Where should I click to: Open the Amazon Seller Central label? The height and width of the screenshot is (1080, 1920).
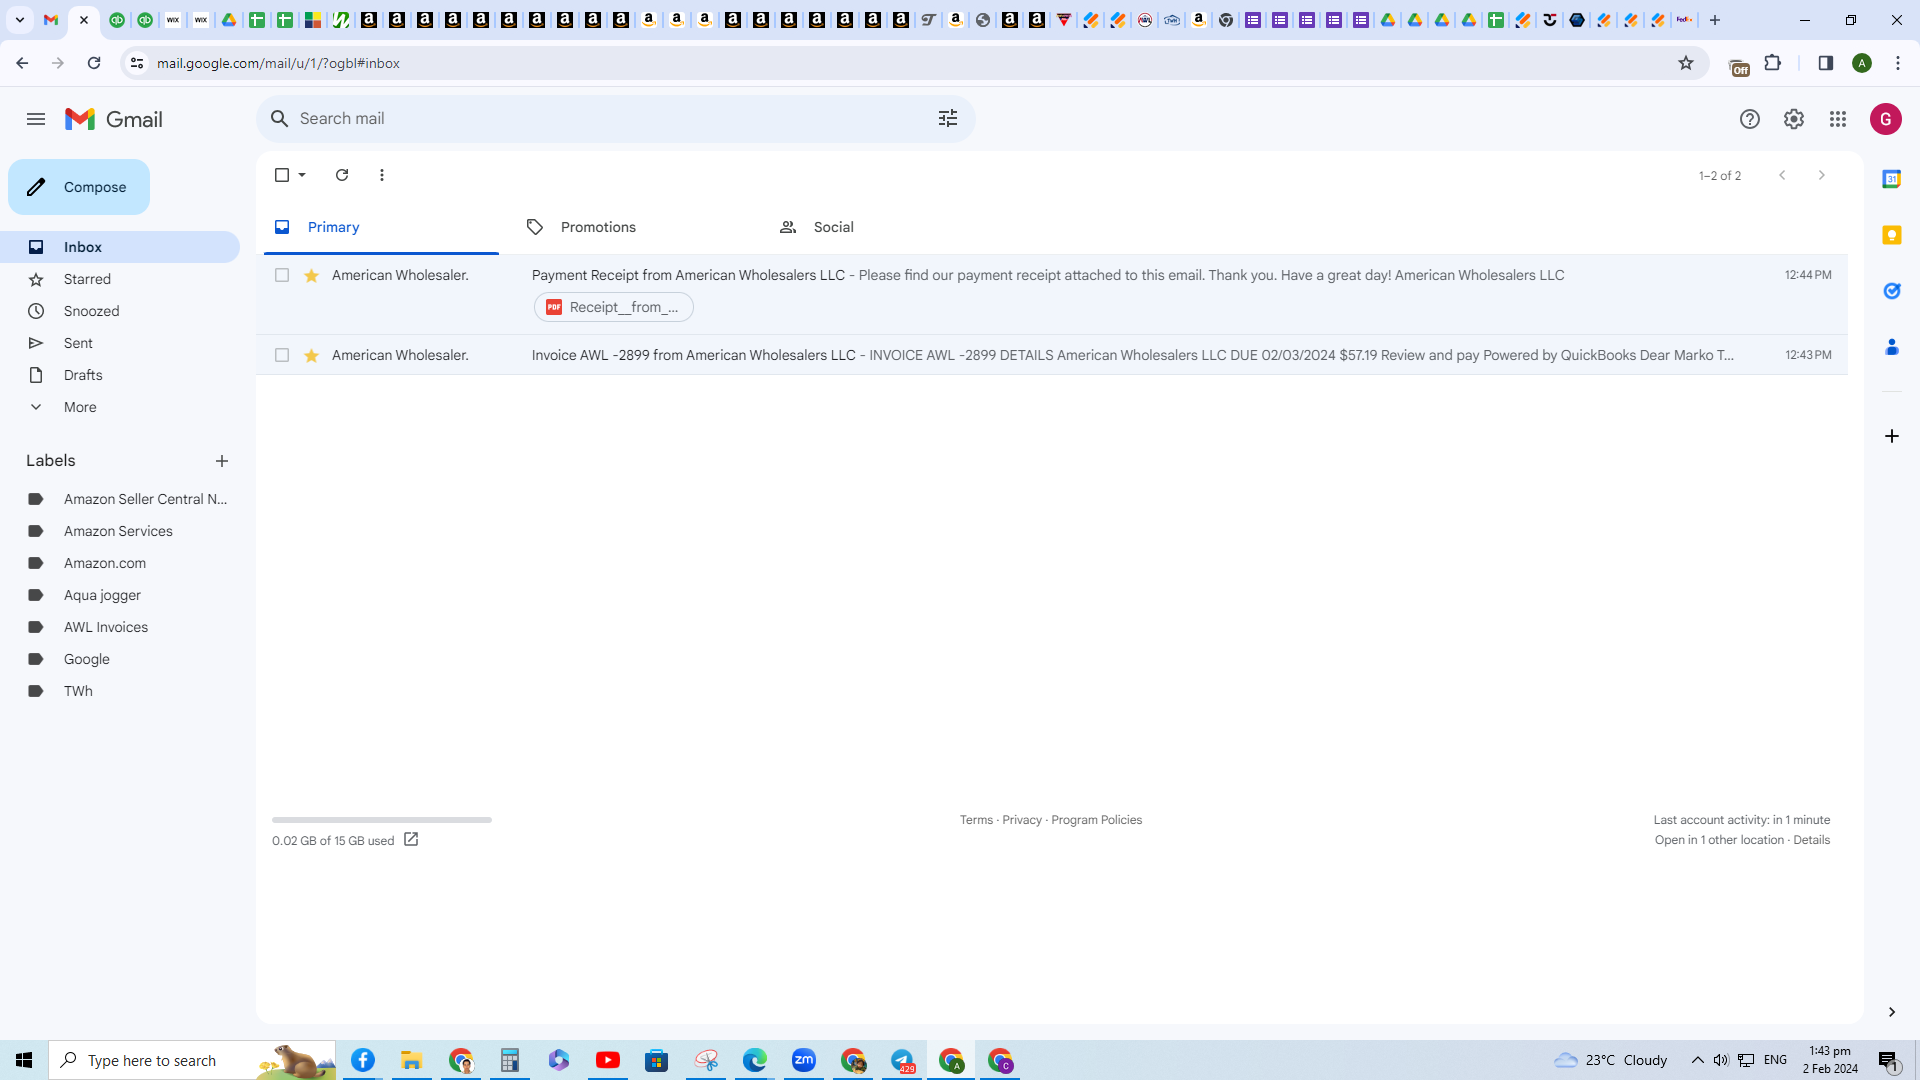coord(120,499)
